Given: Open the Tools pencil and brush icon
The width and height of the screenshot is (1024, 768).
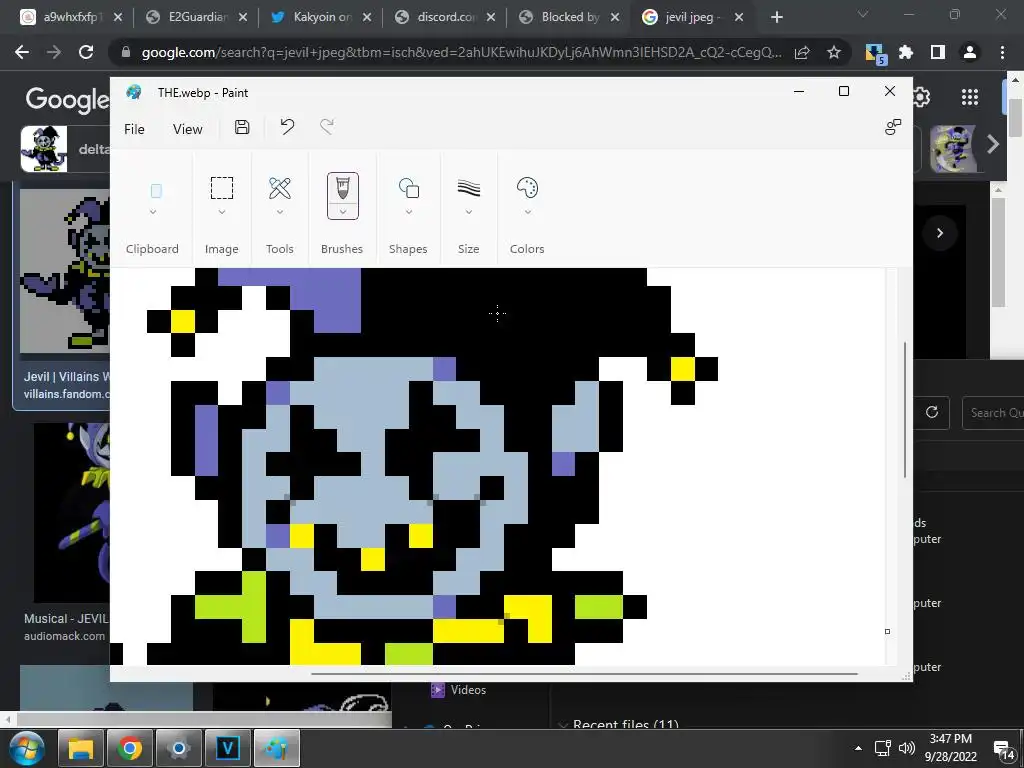Looking at the screenshot, I should (x=280, y=188).
